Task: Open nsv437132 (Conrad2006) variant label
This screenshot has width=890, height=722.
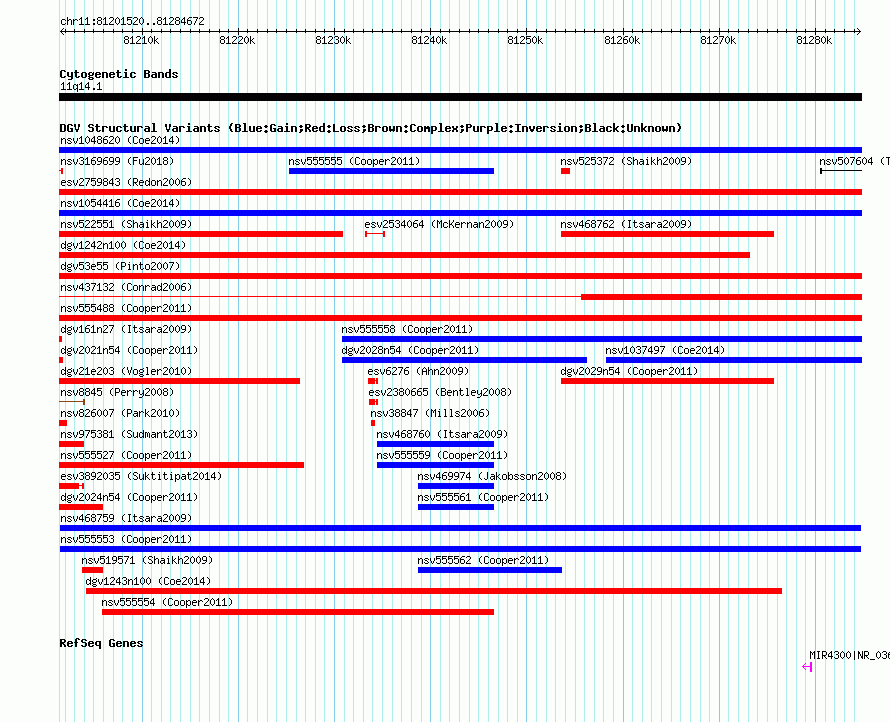Action: [126, 287]
